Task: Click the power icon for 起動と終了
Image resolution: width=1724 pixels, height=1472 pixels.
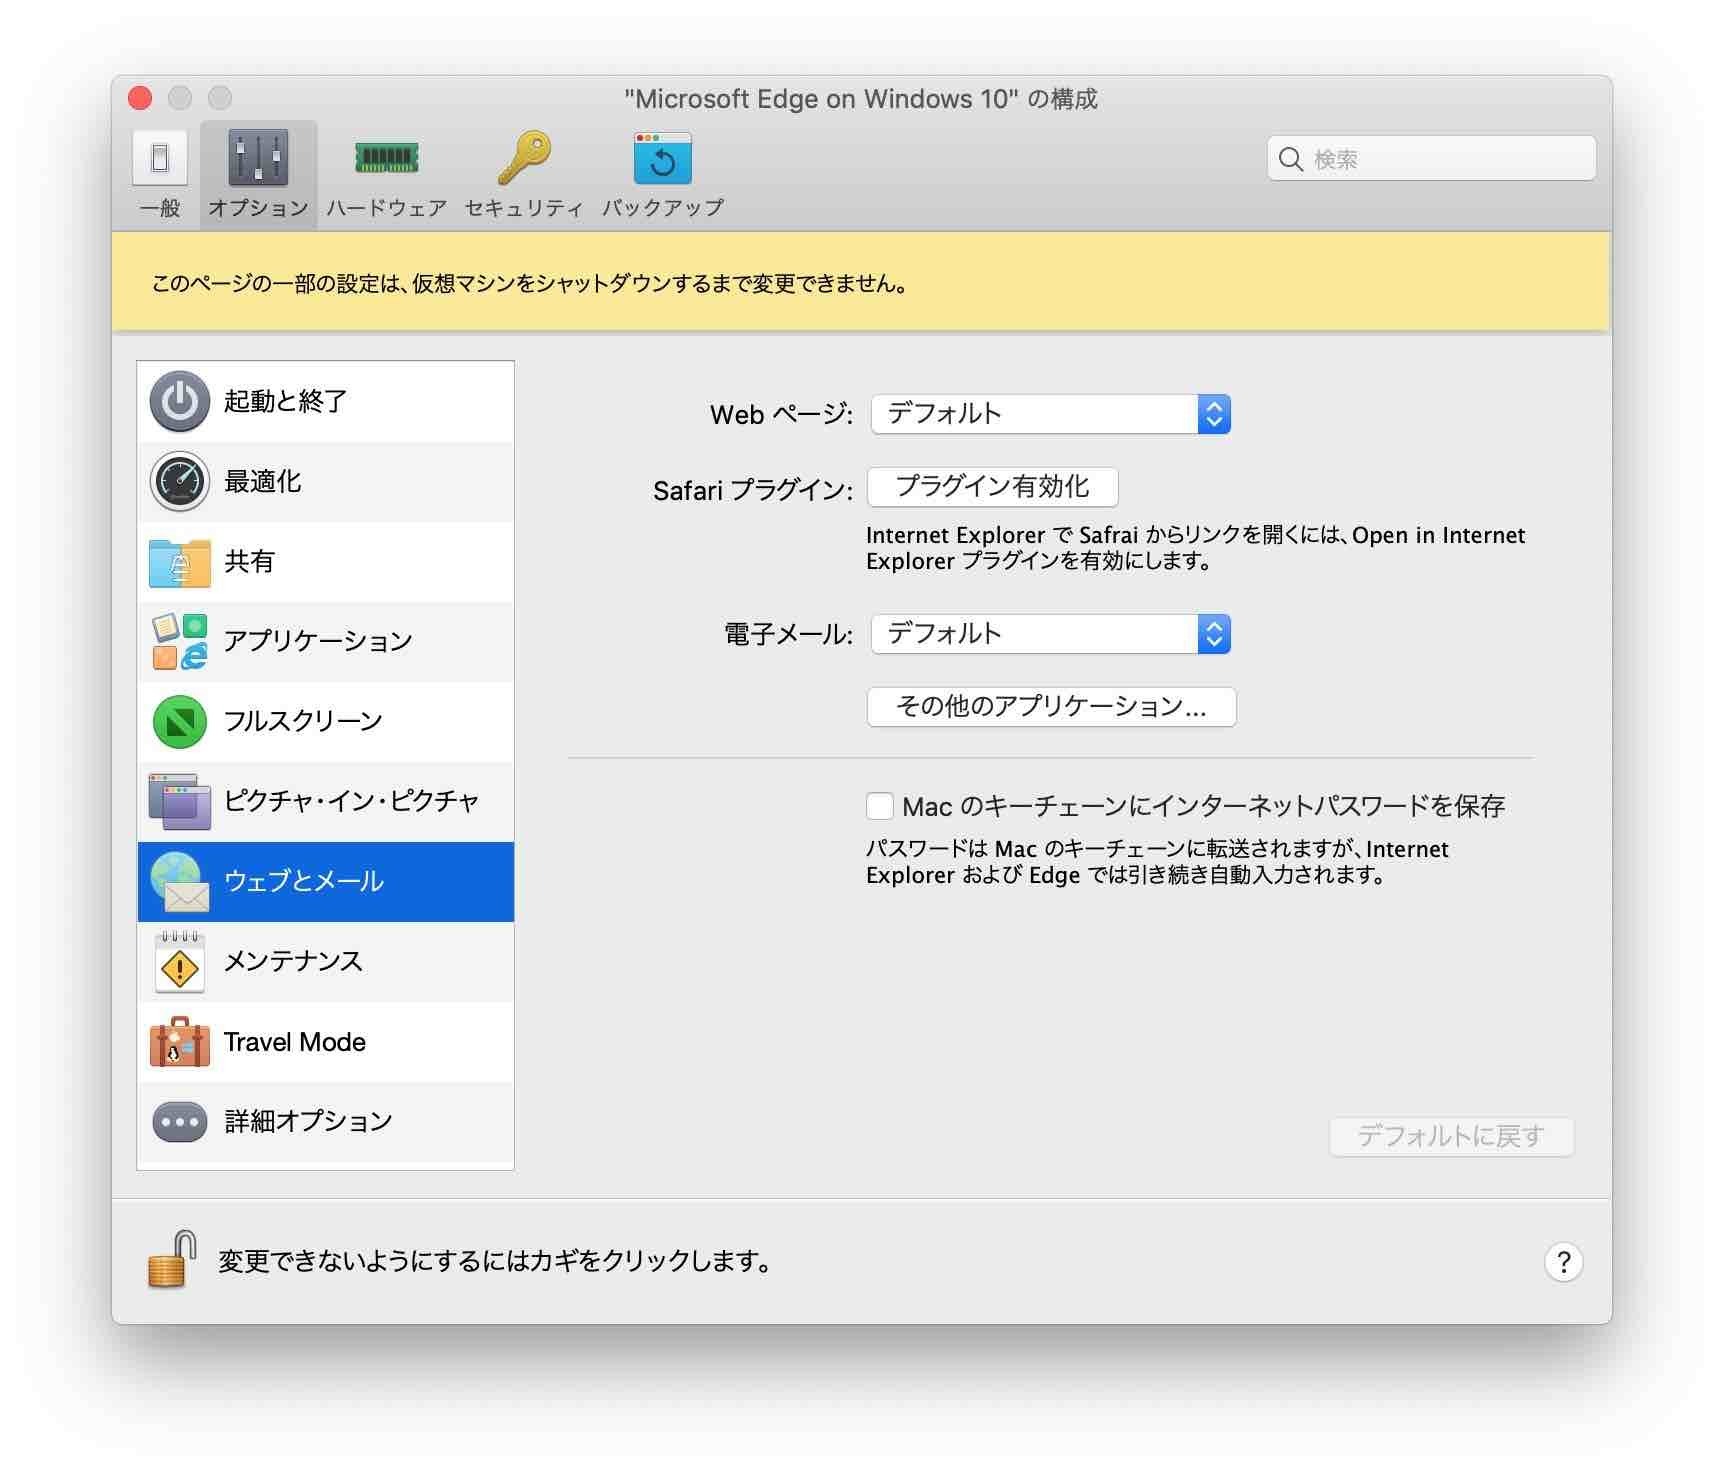Action: tap(180, 401)
